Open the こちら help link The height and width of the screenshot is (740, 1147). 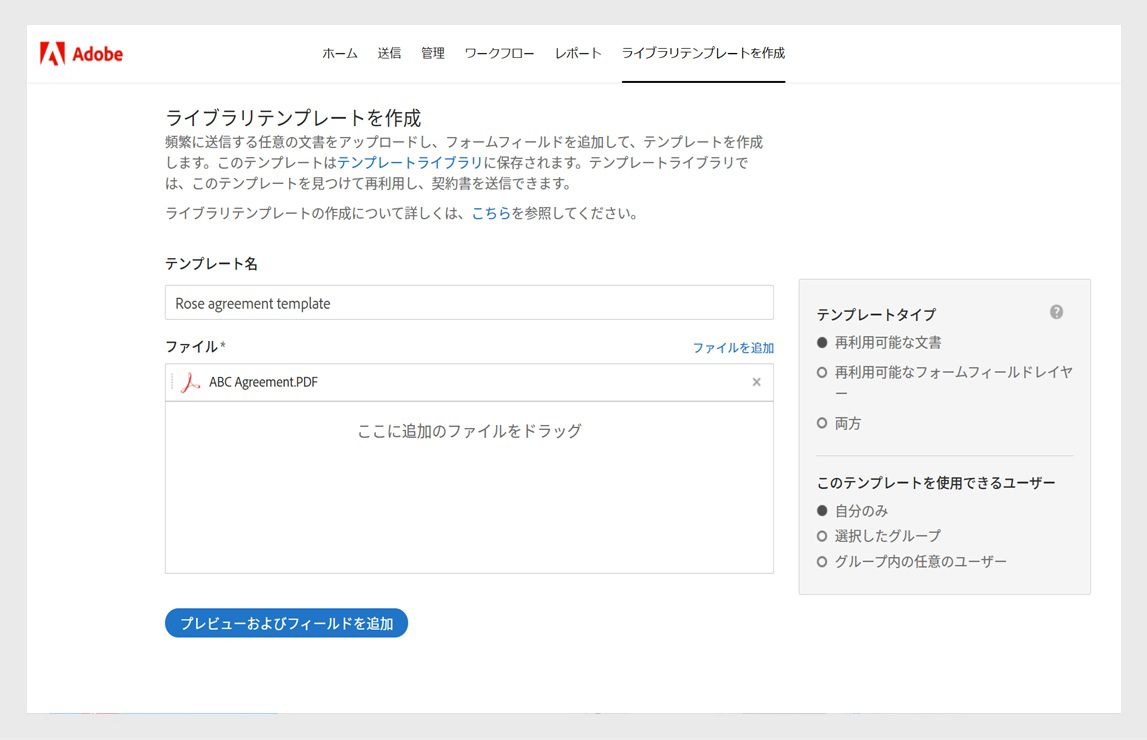pos(492,212)
